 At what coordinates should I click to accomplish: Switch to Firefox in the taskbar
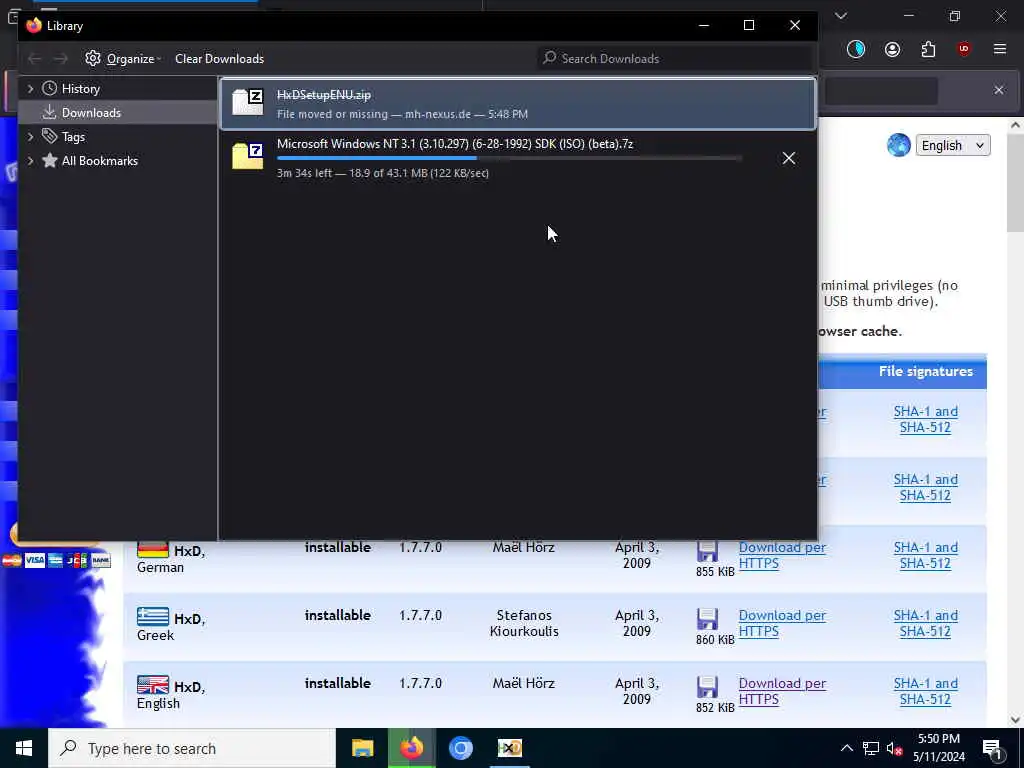(x=411, y=748)
